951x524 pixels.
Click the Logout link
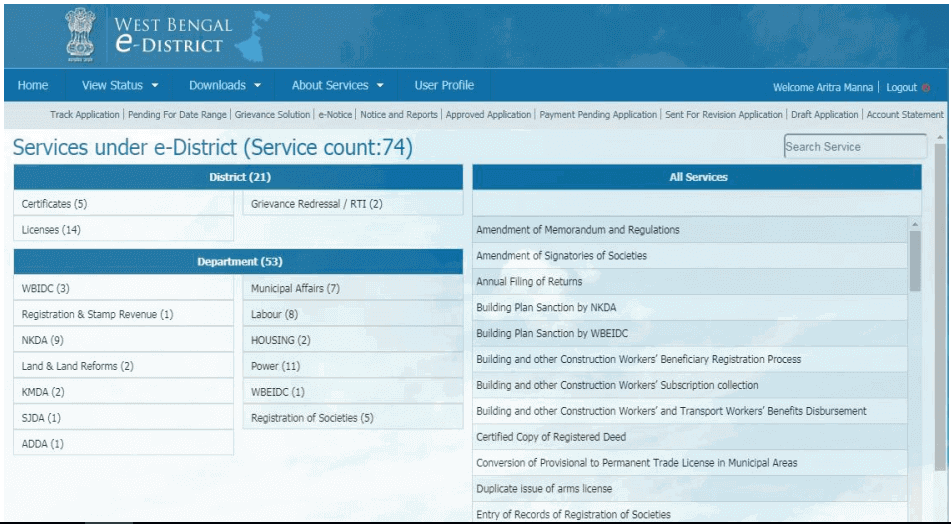tap(901, 87)
